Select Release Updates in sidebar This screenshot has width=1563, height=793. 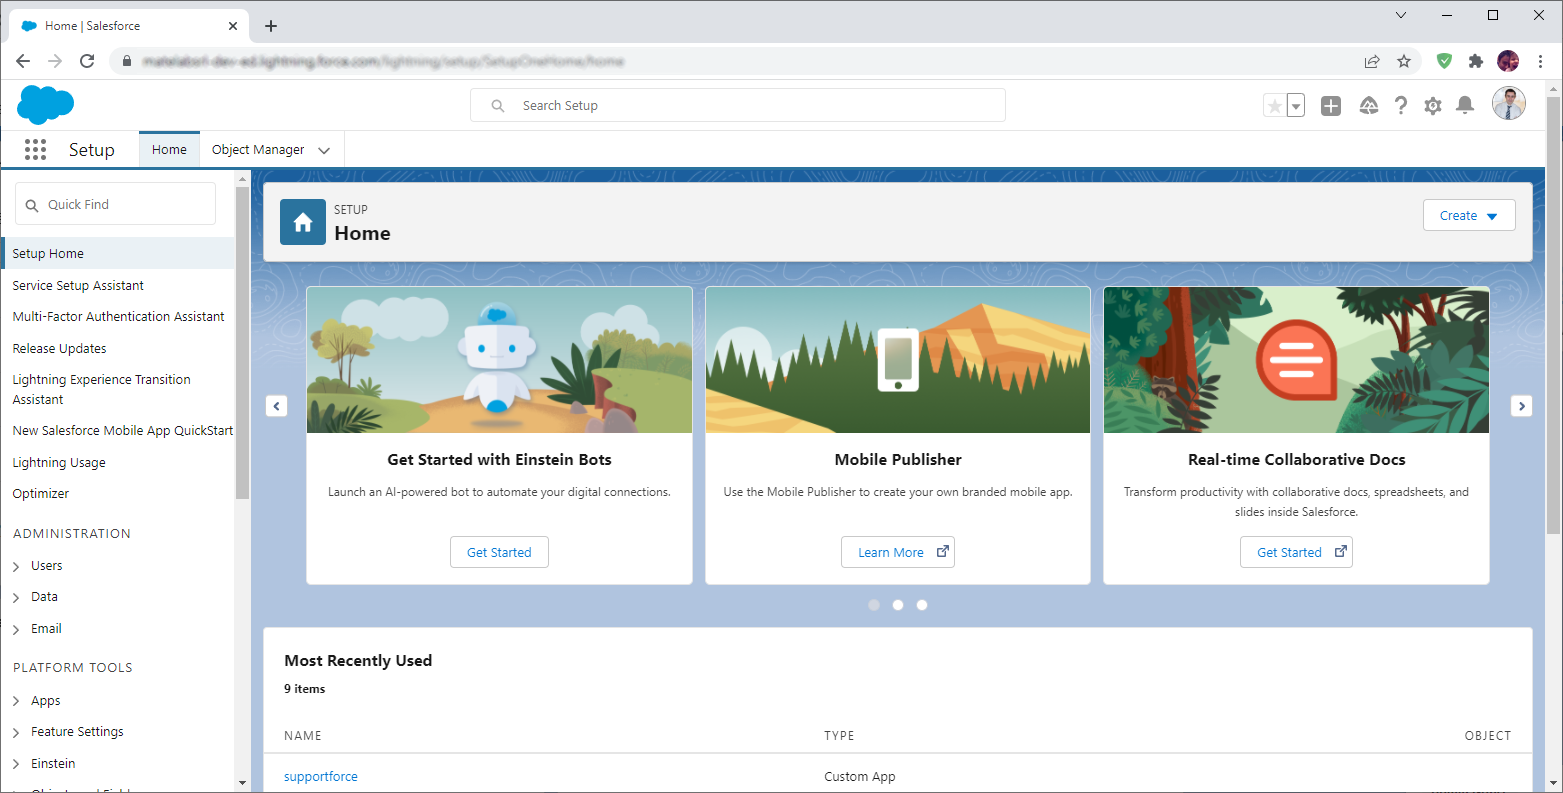[x=59, y=349]
